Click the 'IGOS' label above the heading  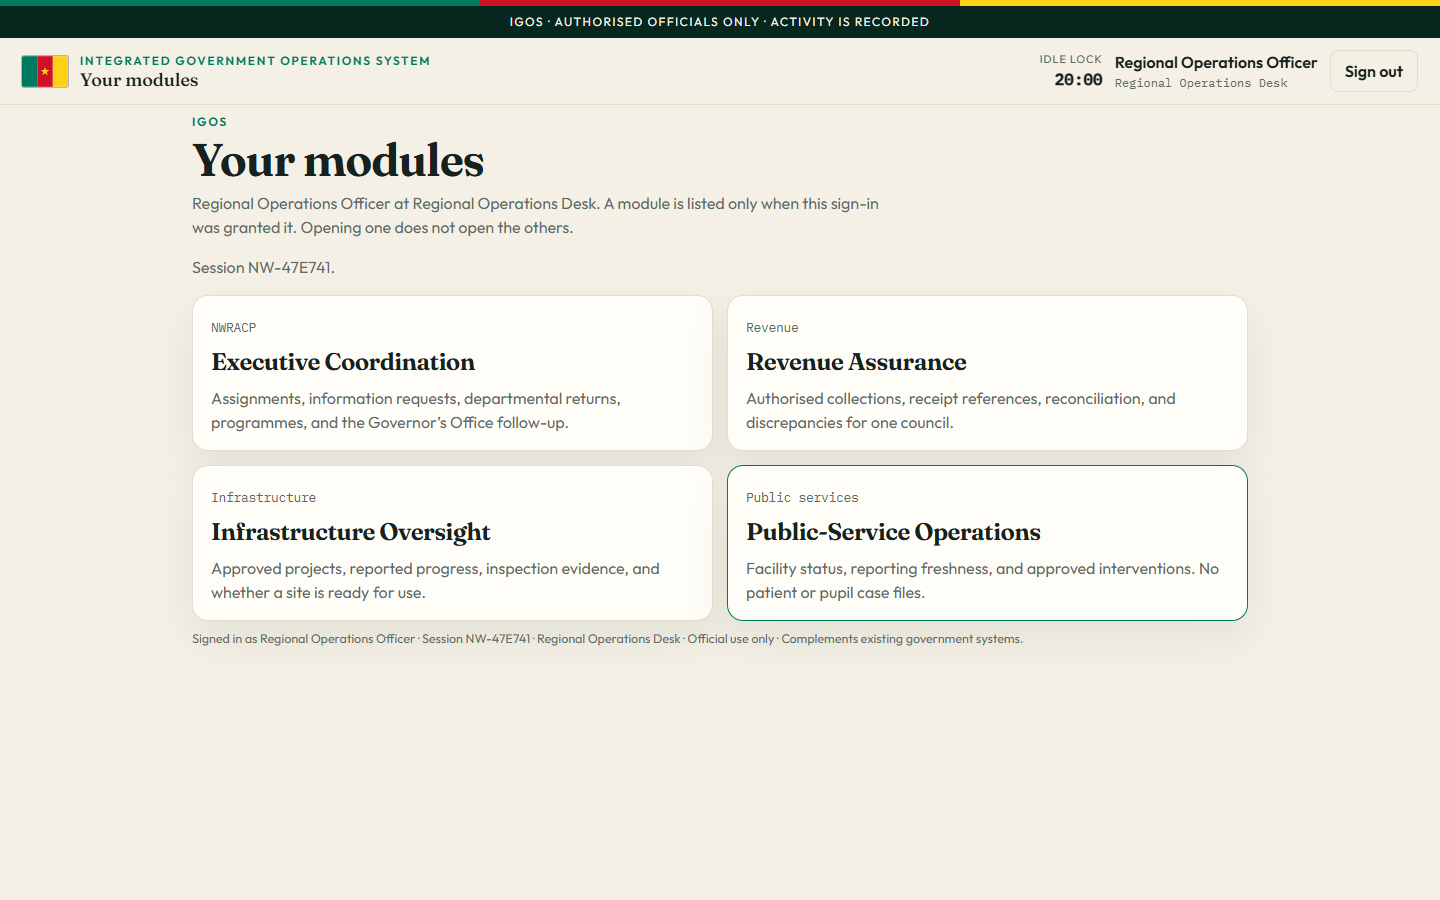pyautogui.click(x=210, y=122)
